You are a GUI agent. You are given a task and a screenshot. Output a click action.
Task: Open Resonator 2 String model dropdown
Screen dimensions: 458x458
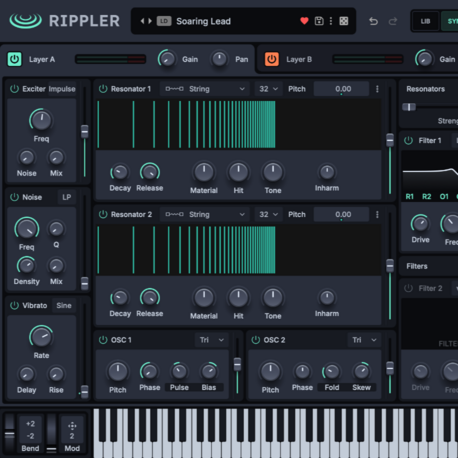(x=205, y=214)
